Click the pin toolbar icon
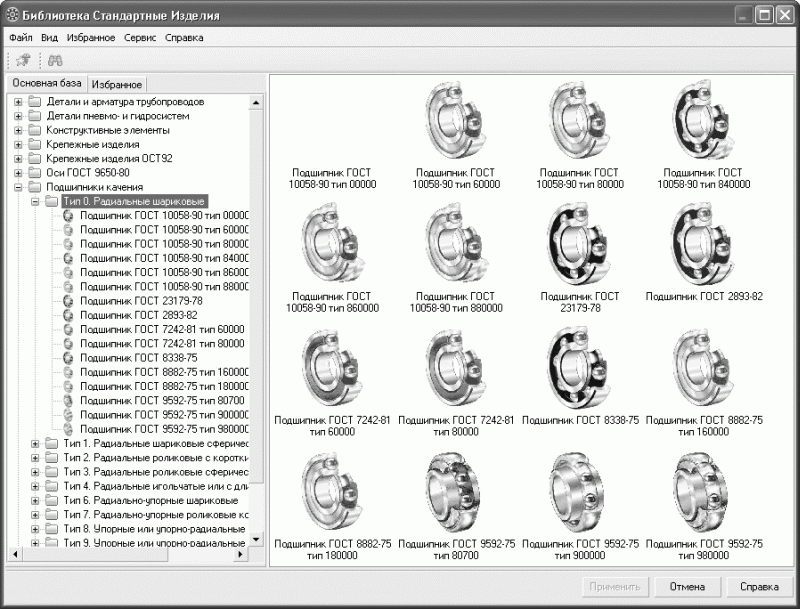Screen dimensions: 800x609 (x=23, y=60)
